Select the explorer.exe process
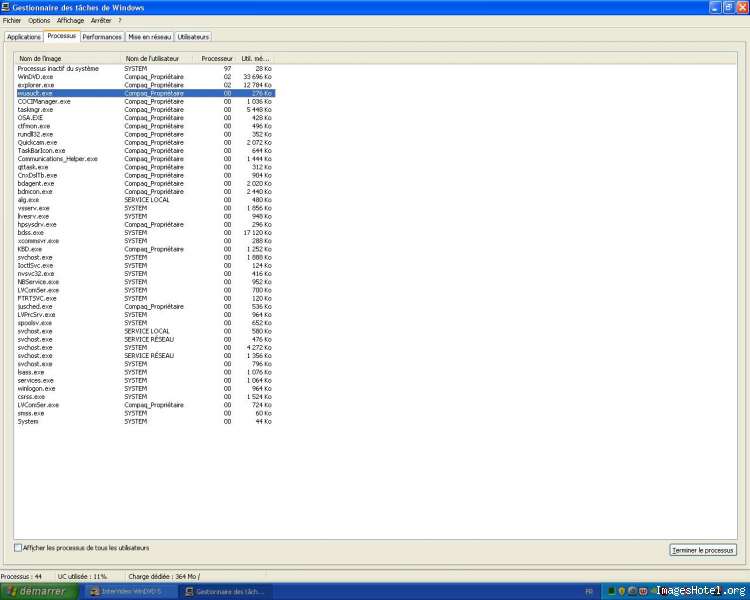The image size is (750, 600). tap(145, 85)
